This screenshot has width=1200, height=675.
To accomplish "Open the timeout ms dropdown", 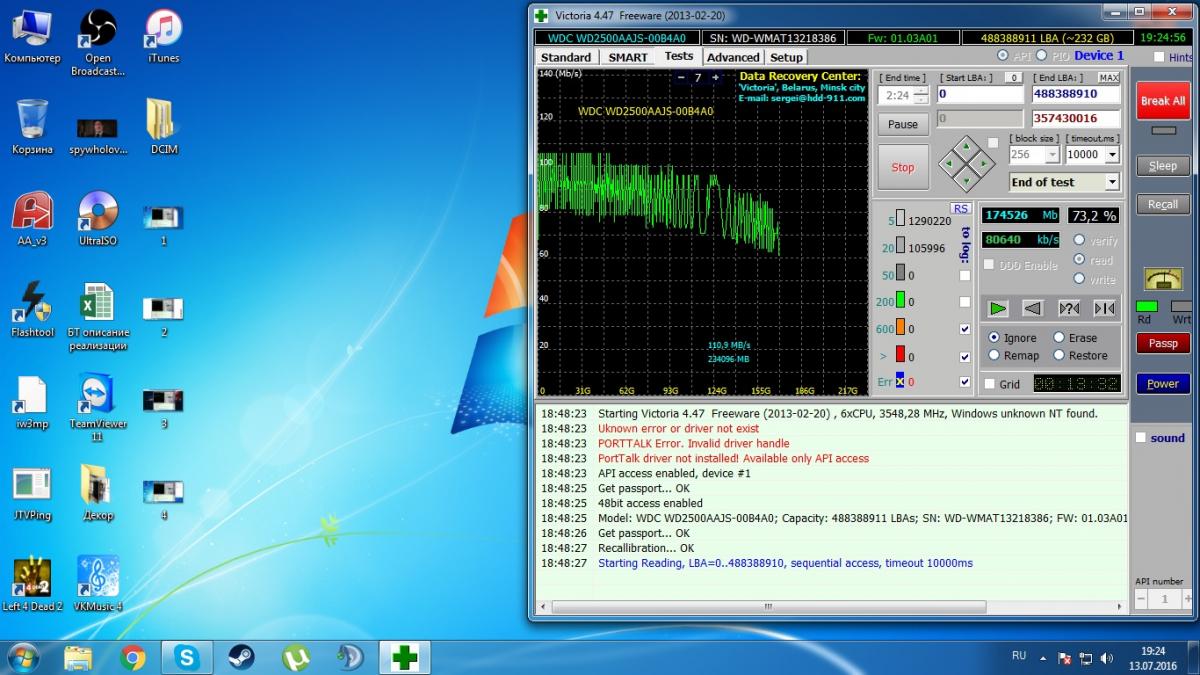I will (1112, 155).
